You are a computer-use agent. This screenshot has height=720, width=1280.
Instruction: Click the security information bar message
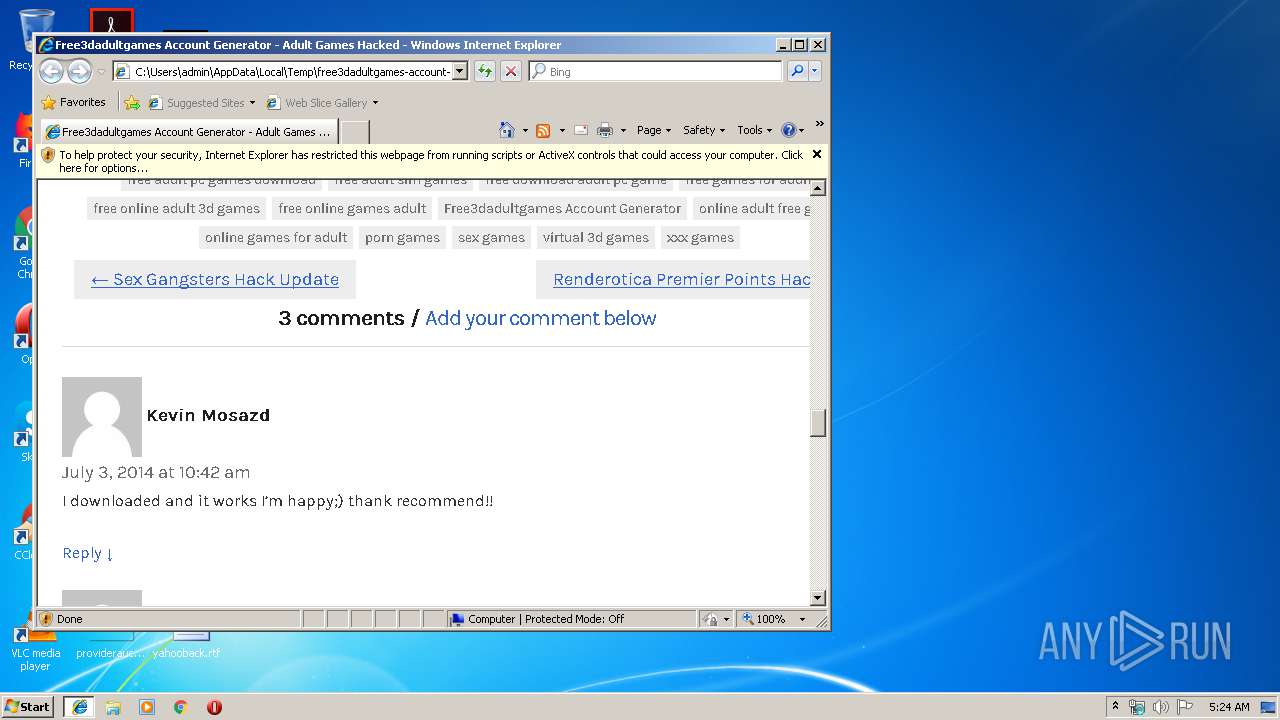coord(430,161)
